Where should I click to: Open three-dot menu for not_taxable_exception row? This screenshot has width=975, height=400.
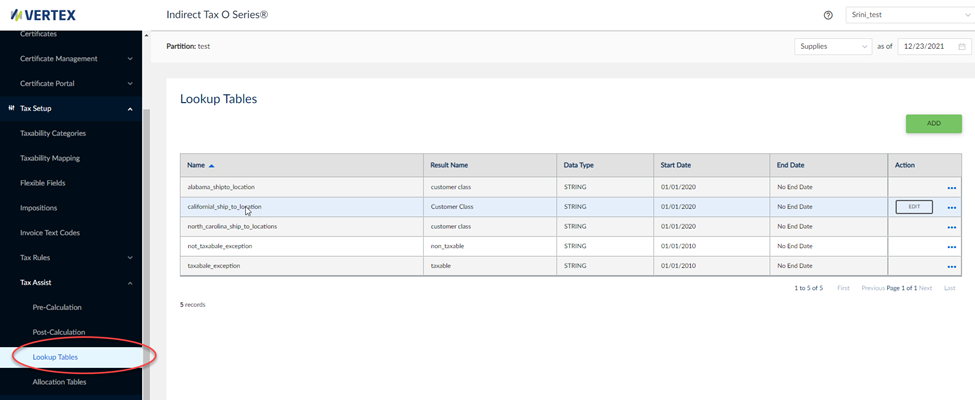[951, 246]
